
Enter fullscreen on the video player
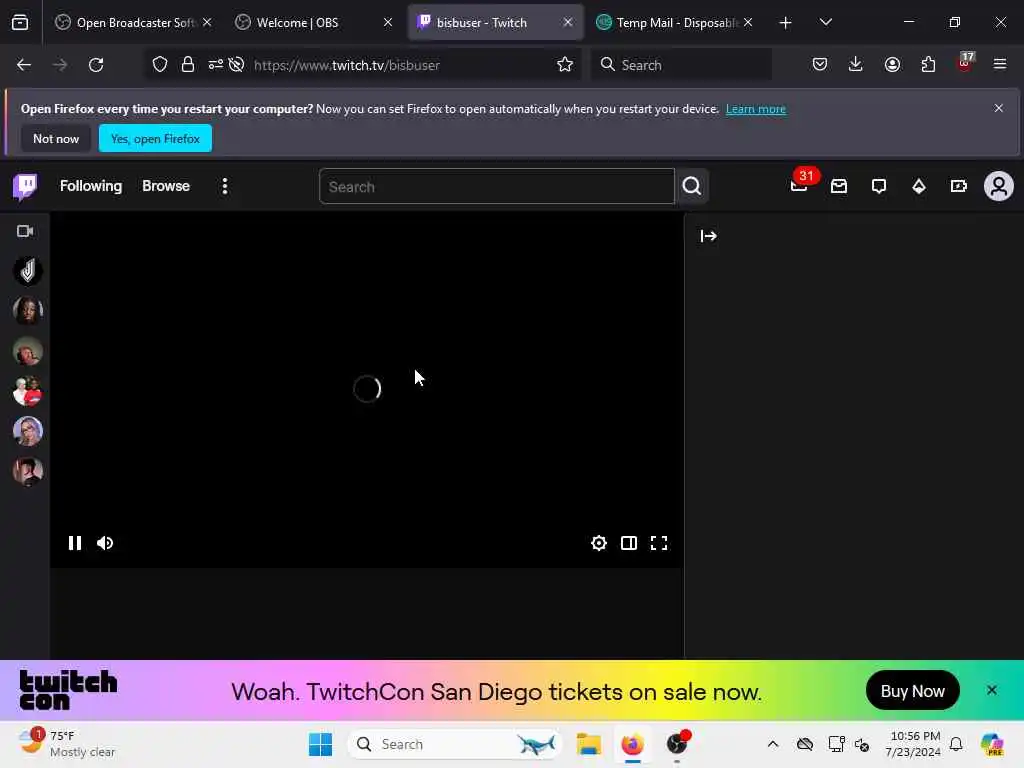pos(659,543)
